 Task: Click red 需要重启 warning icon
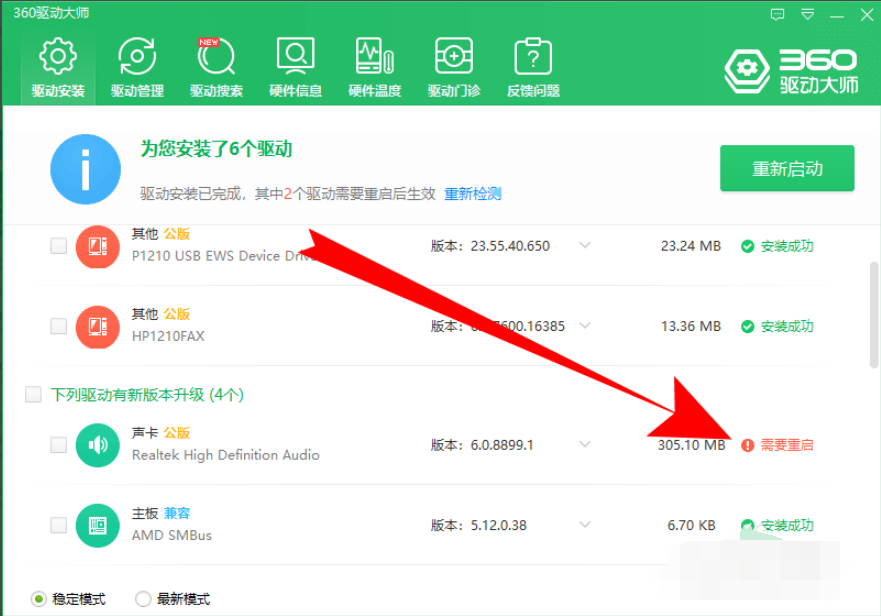coord(747,445)
